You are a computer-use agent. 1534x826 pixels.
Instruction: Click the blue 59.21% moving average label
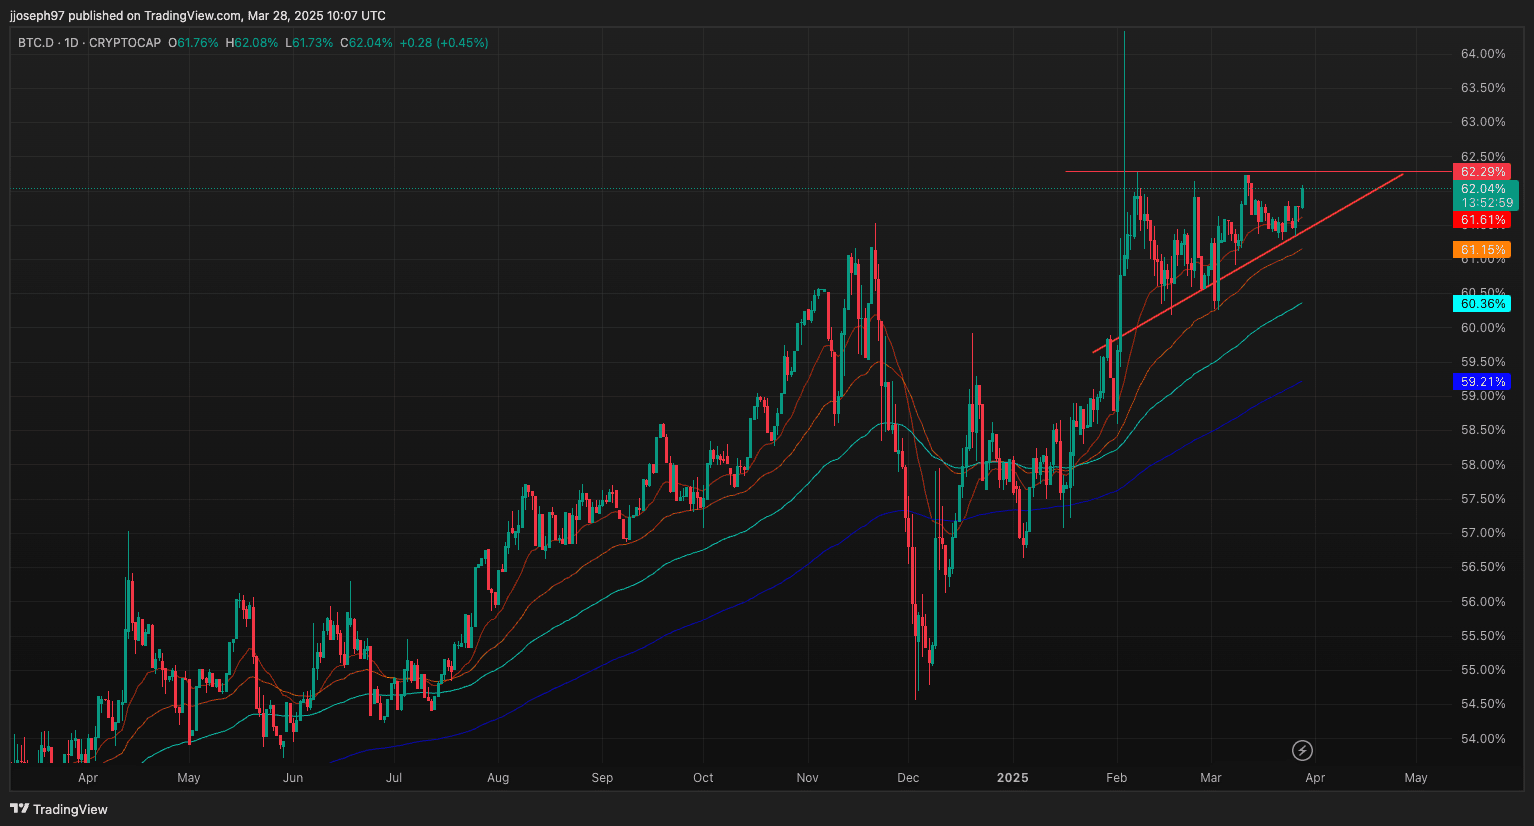[x=1482, y=381]
